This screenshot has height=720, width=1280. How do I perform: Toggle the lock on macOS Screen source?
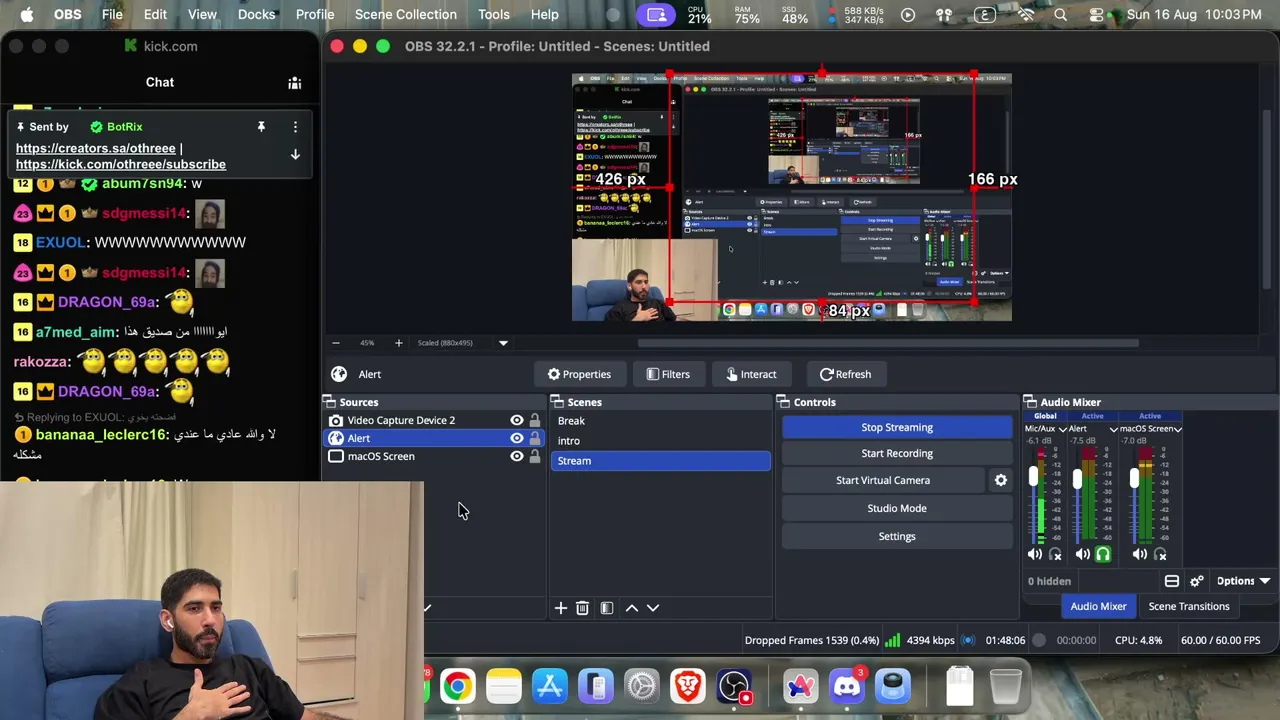click(535, 456)
